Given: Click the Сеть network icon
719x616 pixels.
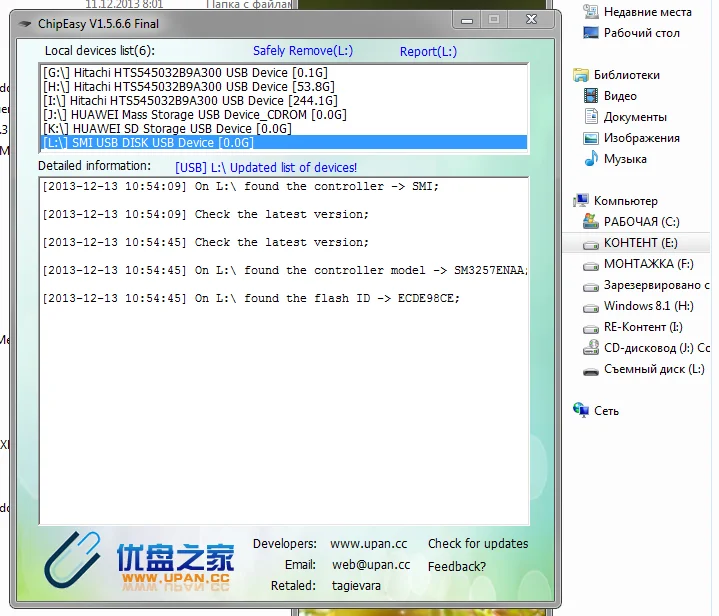Looking at the screenshot, I should pos(581,410).
